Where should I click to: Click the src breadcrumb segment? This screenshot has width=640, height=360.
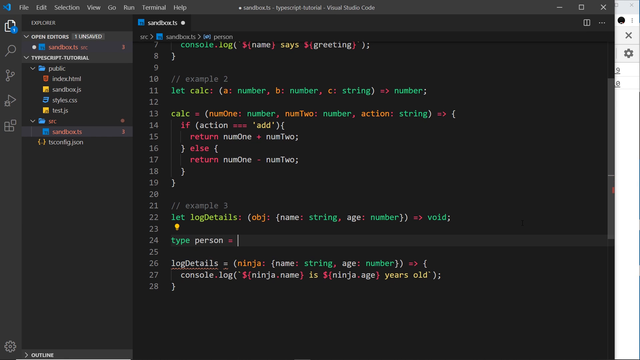(144, 37)
